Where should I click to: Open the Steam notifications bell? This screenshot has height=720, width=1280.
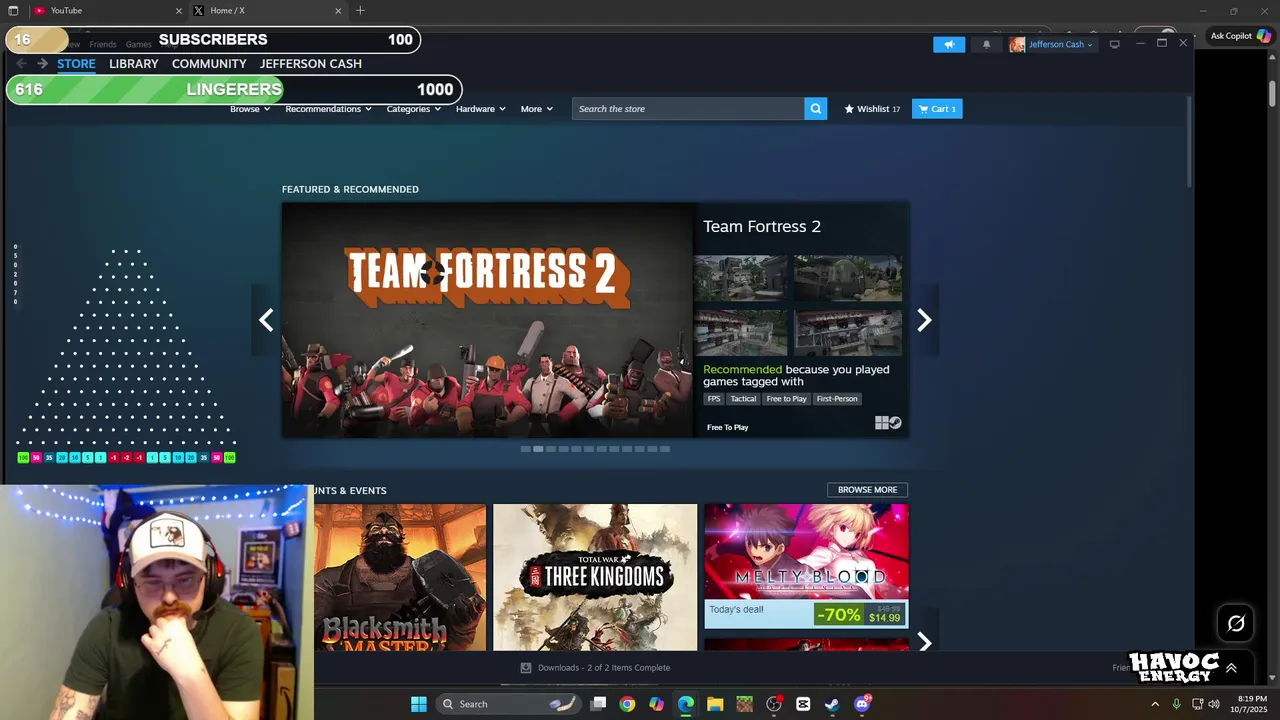[986, 44]
